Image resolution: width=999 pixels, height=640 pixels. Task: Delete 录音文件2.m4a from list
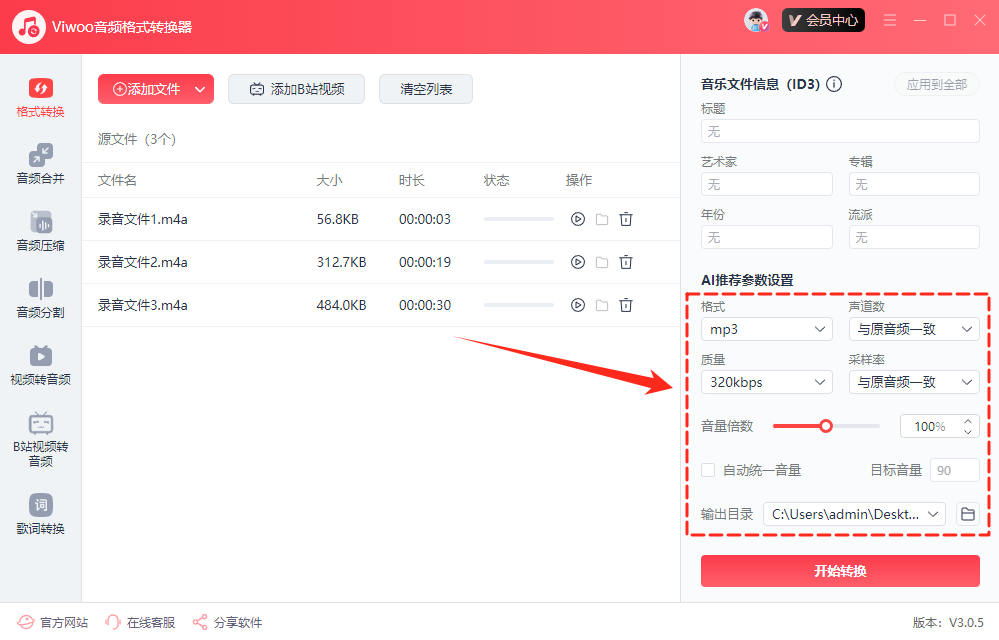(x=626, y=262)
